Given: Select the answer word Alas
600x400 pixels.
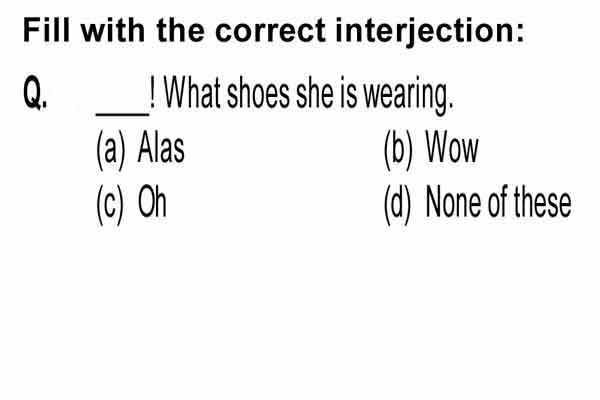Looking at the screenshot, I should [x=161, y=148].
